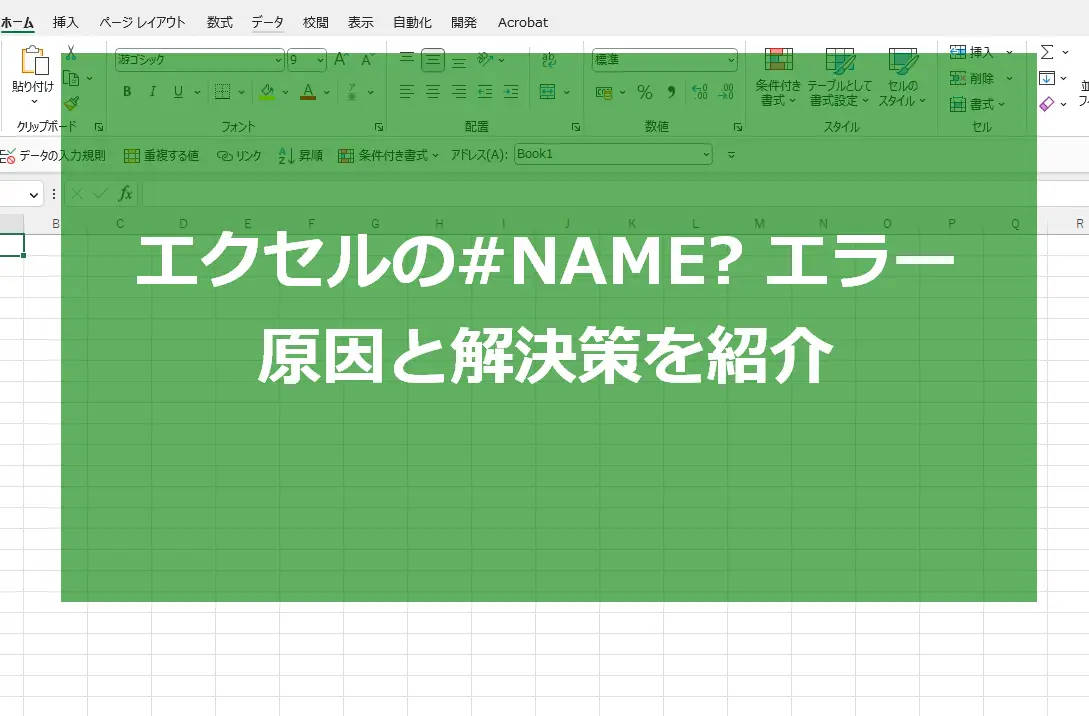
Task: Click the データの入力規則 button
Action: click(54, 156)
